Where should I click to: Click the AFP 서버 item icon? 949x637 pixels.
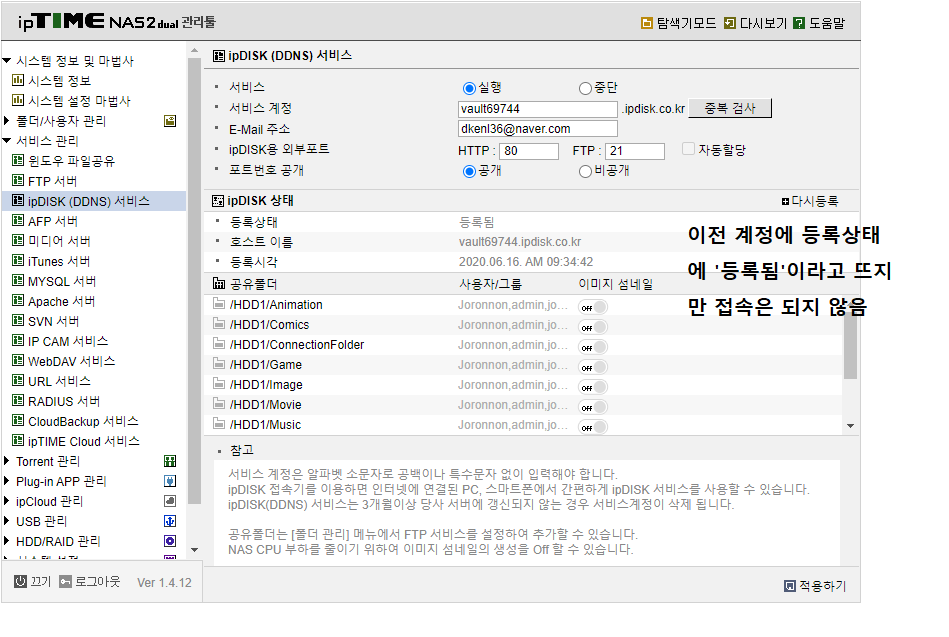click(x=18, y=220)
